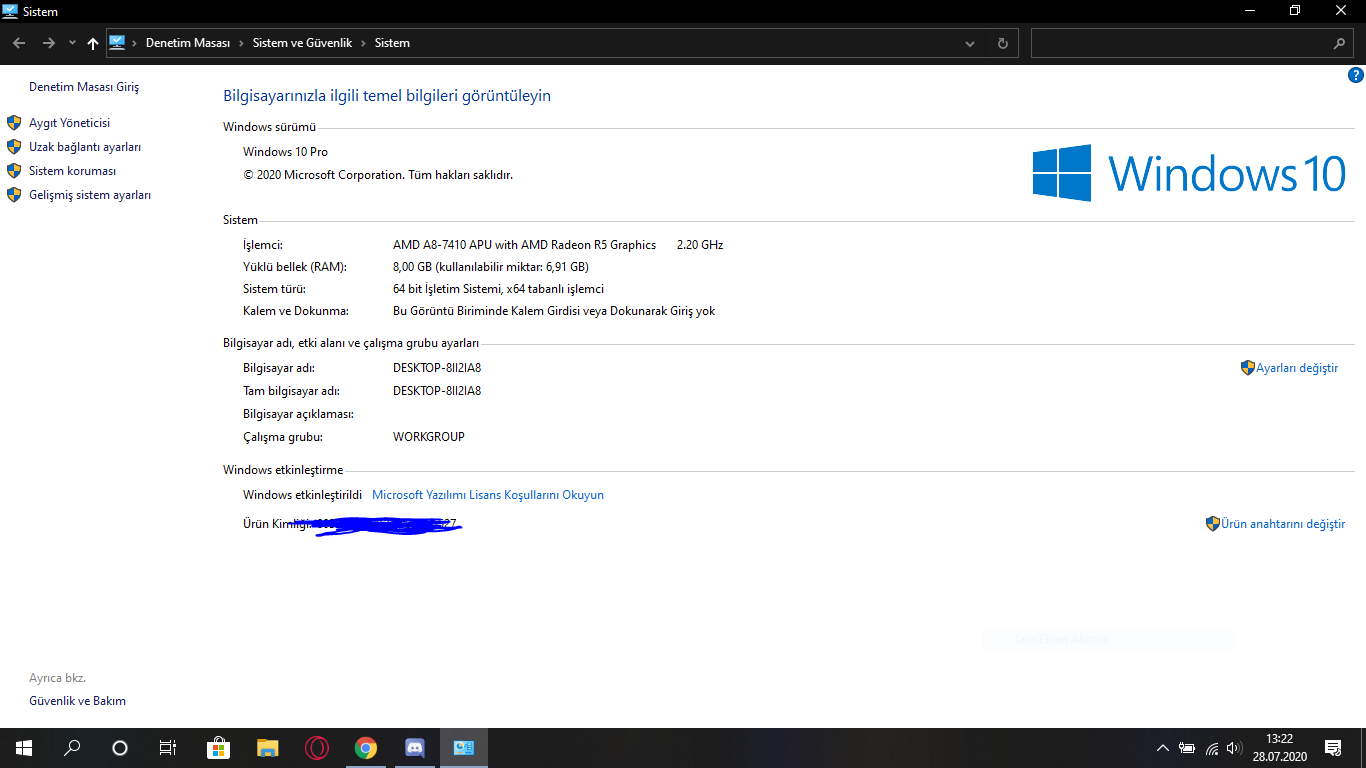Open the Windows Start menu
This screenshot has height=768, width=1366.
click(x=24, y=747)
